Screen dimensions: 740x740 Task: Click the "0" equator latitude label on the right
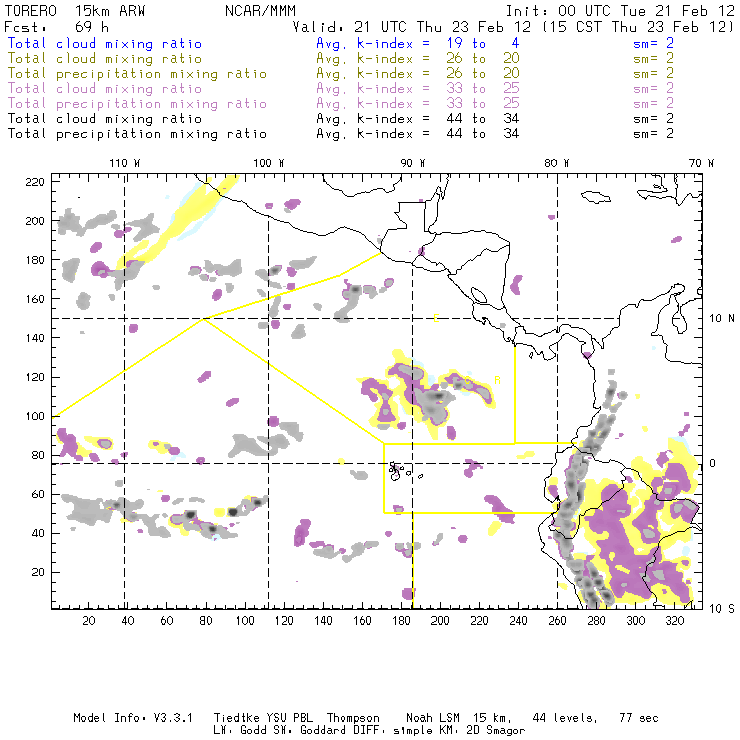pos(713,463)
